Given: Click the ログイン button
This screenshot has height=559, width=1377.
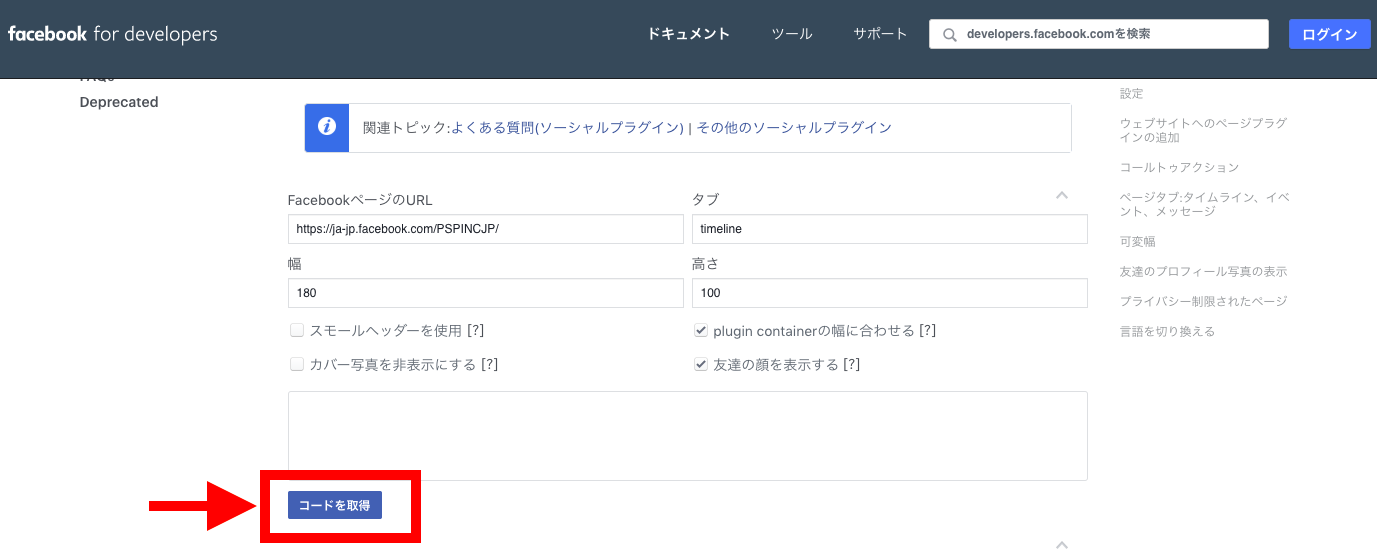Looking at the screenshot, I should pyautogui.click(x=1329, y=34).
